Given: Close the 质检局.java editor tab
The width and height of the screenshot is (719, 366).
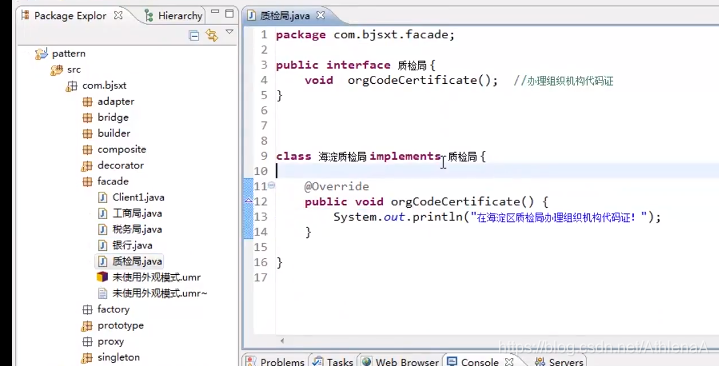Looking at the screenshot, I should [x=321, y=15].
